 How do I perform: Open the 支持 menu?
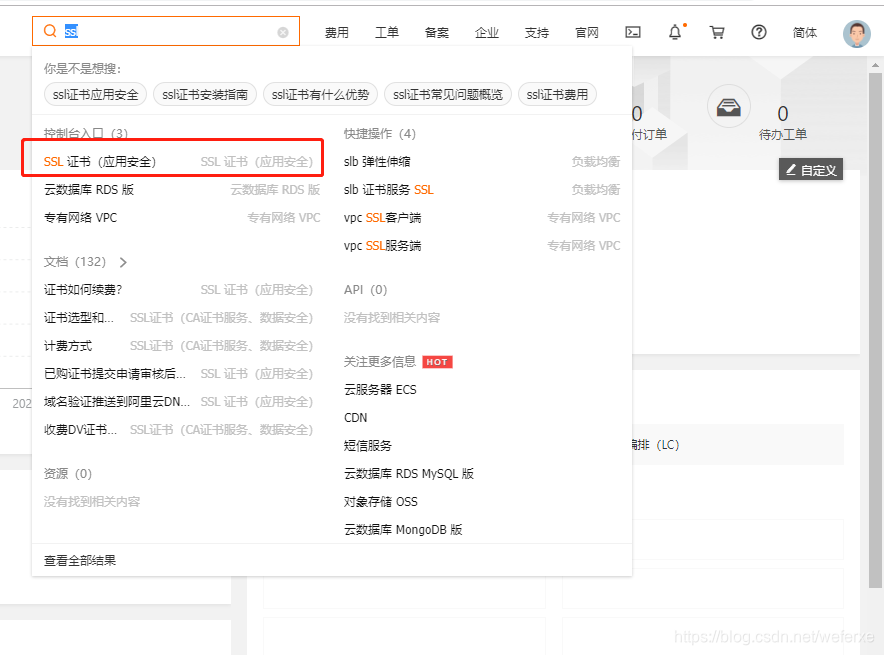click(x=537, y=33)
